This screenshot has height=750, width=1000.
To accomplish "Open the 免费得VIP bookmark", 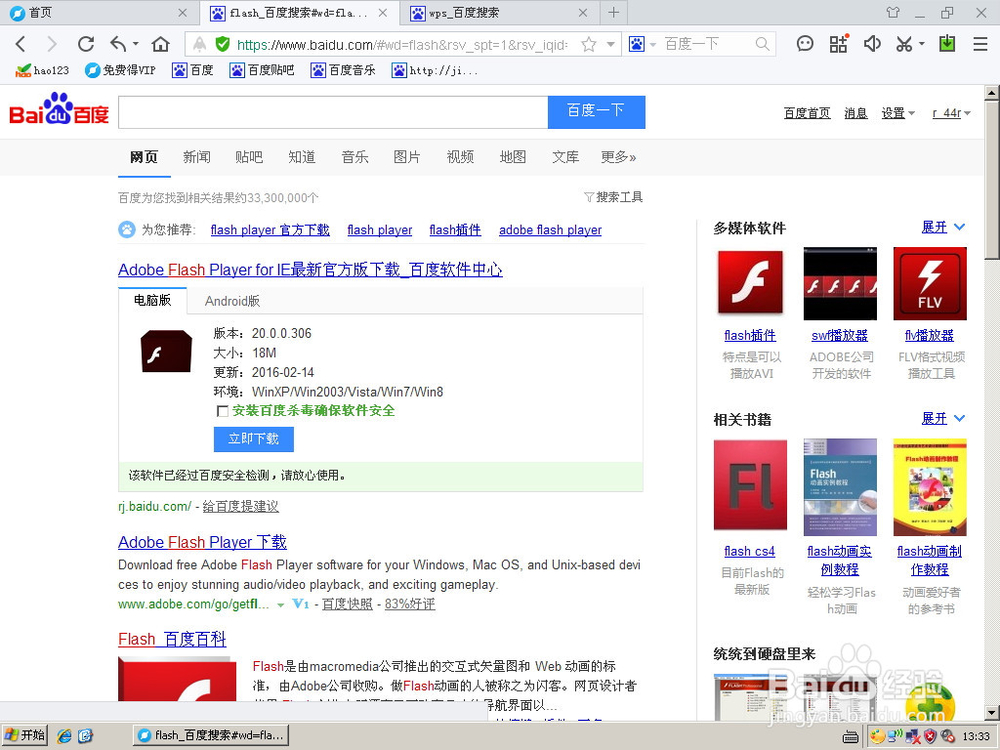I will tap(120, 70).
